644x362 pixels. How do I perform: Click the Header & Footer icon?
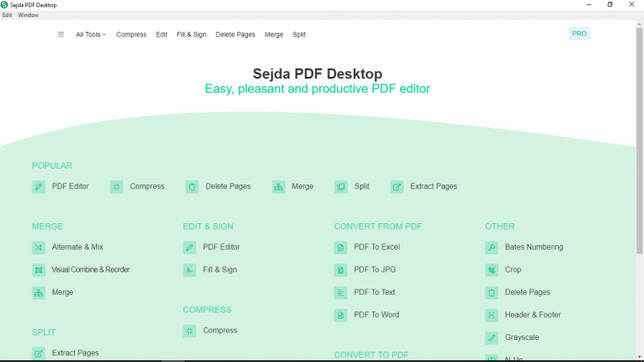click(491, 315)
